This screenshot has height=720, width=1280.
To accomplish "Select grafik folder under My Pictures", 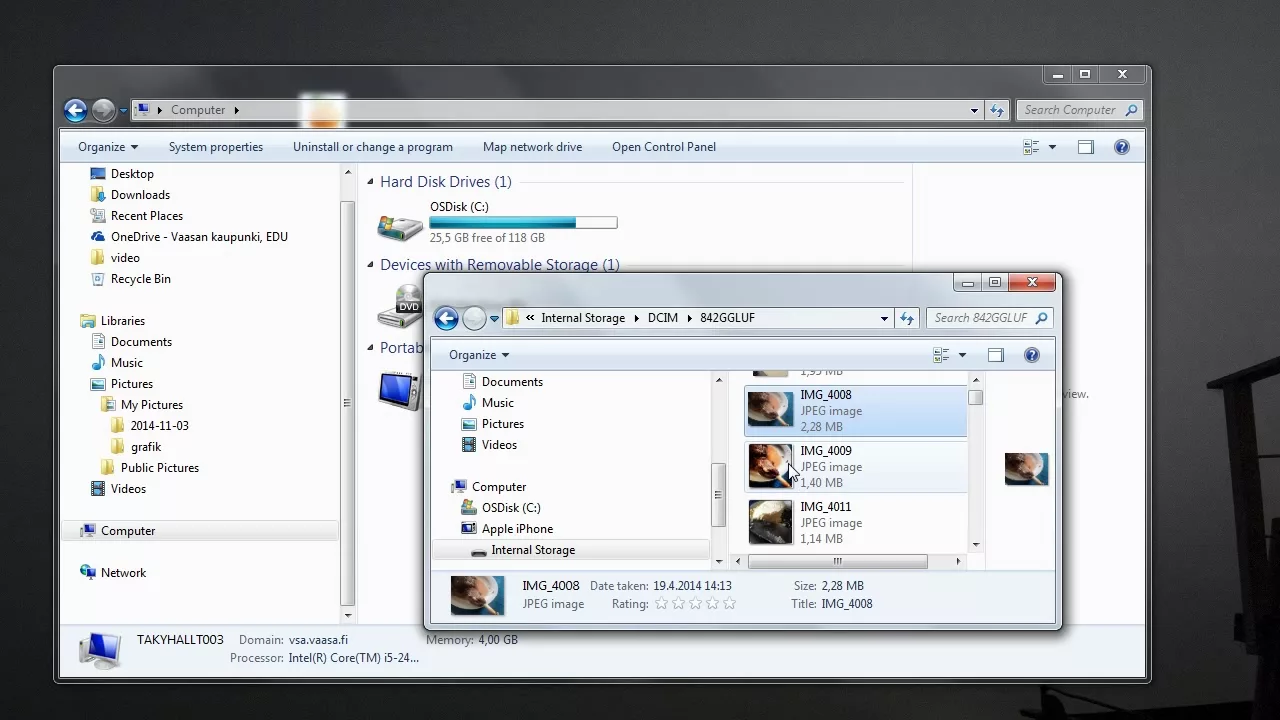I will (146, 447).
